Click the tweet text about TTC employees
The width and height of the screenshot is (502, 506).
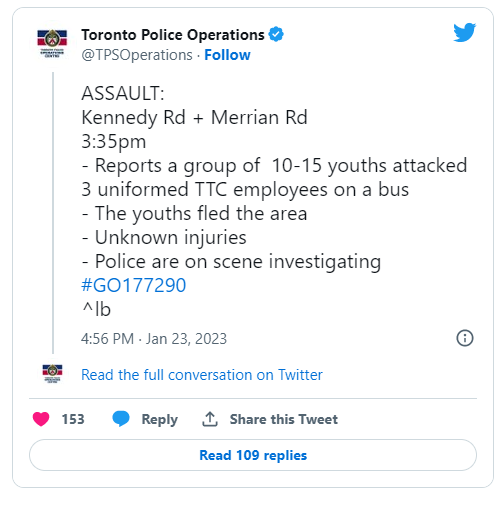(274, 177)
